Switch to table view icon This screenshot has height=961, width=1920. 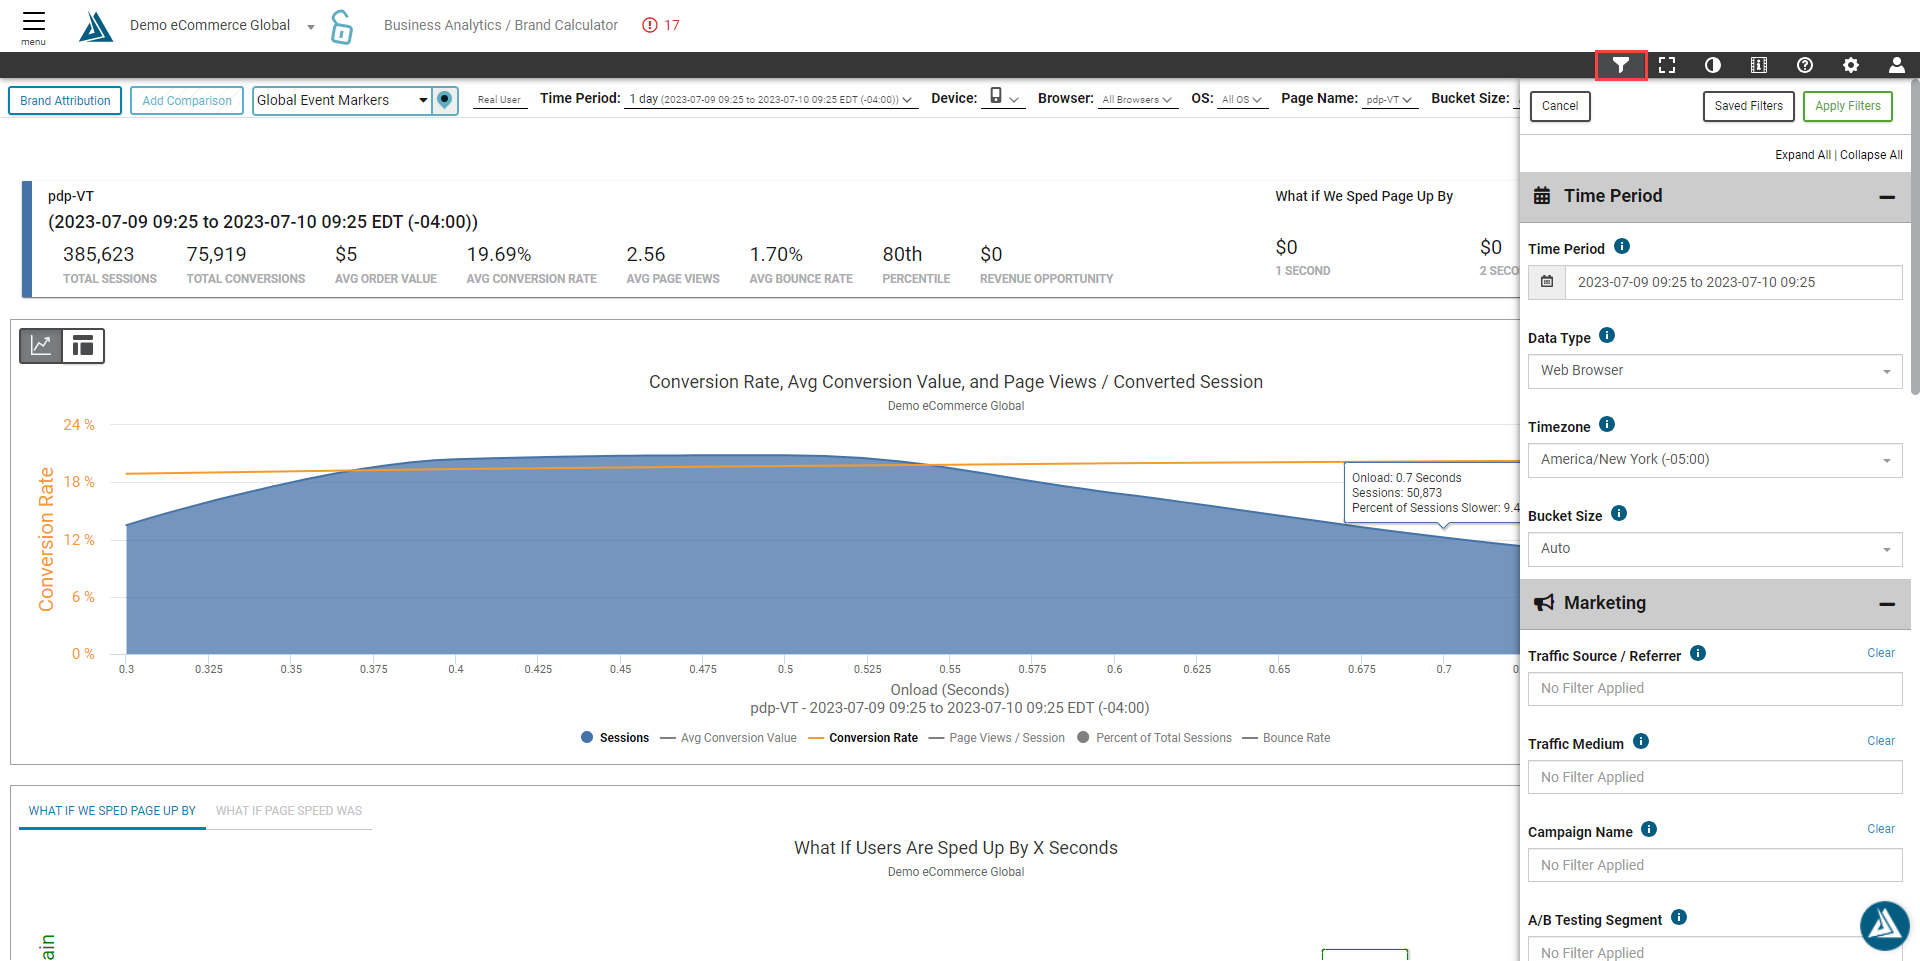pyautogui.click(x=83, y=346)
